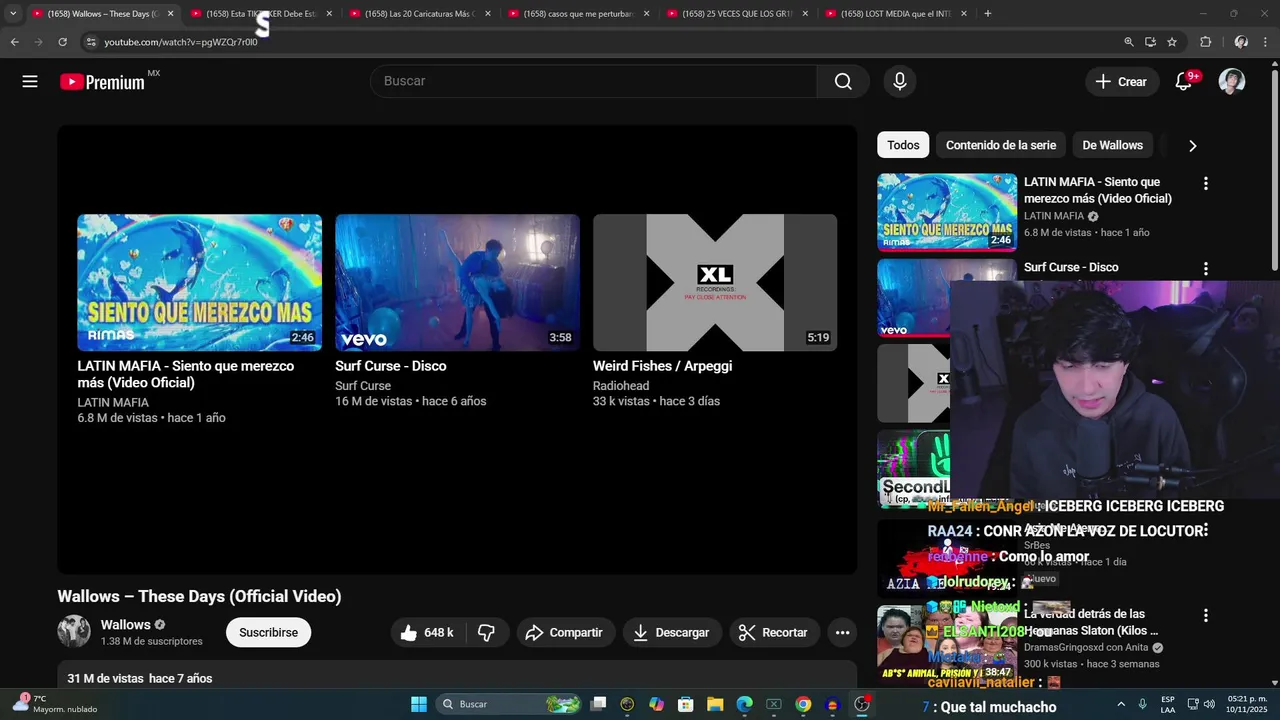Click the address bar URL

click(x=181, y=42)
